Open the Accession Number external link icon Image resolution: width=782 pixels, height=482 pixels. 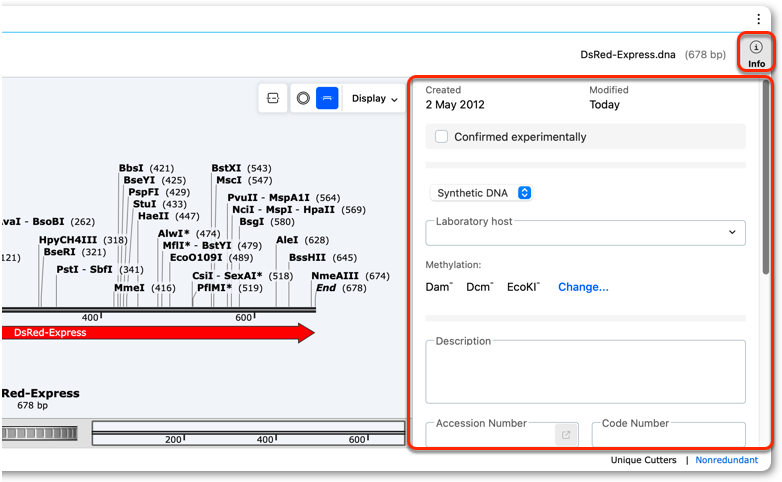[566, 435]
